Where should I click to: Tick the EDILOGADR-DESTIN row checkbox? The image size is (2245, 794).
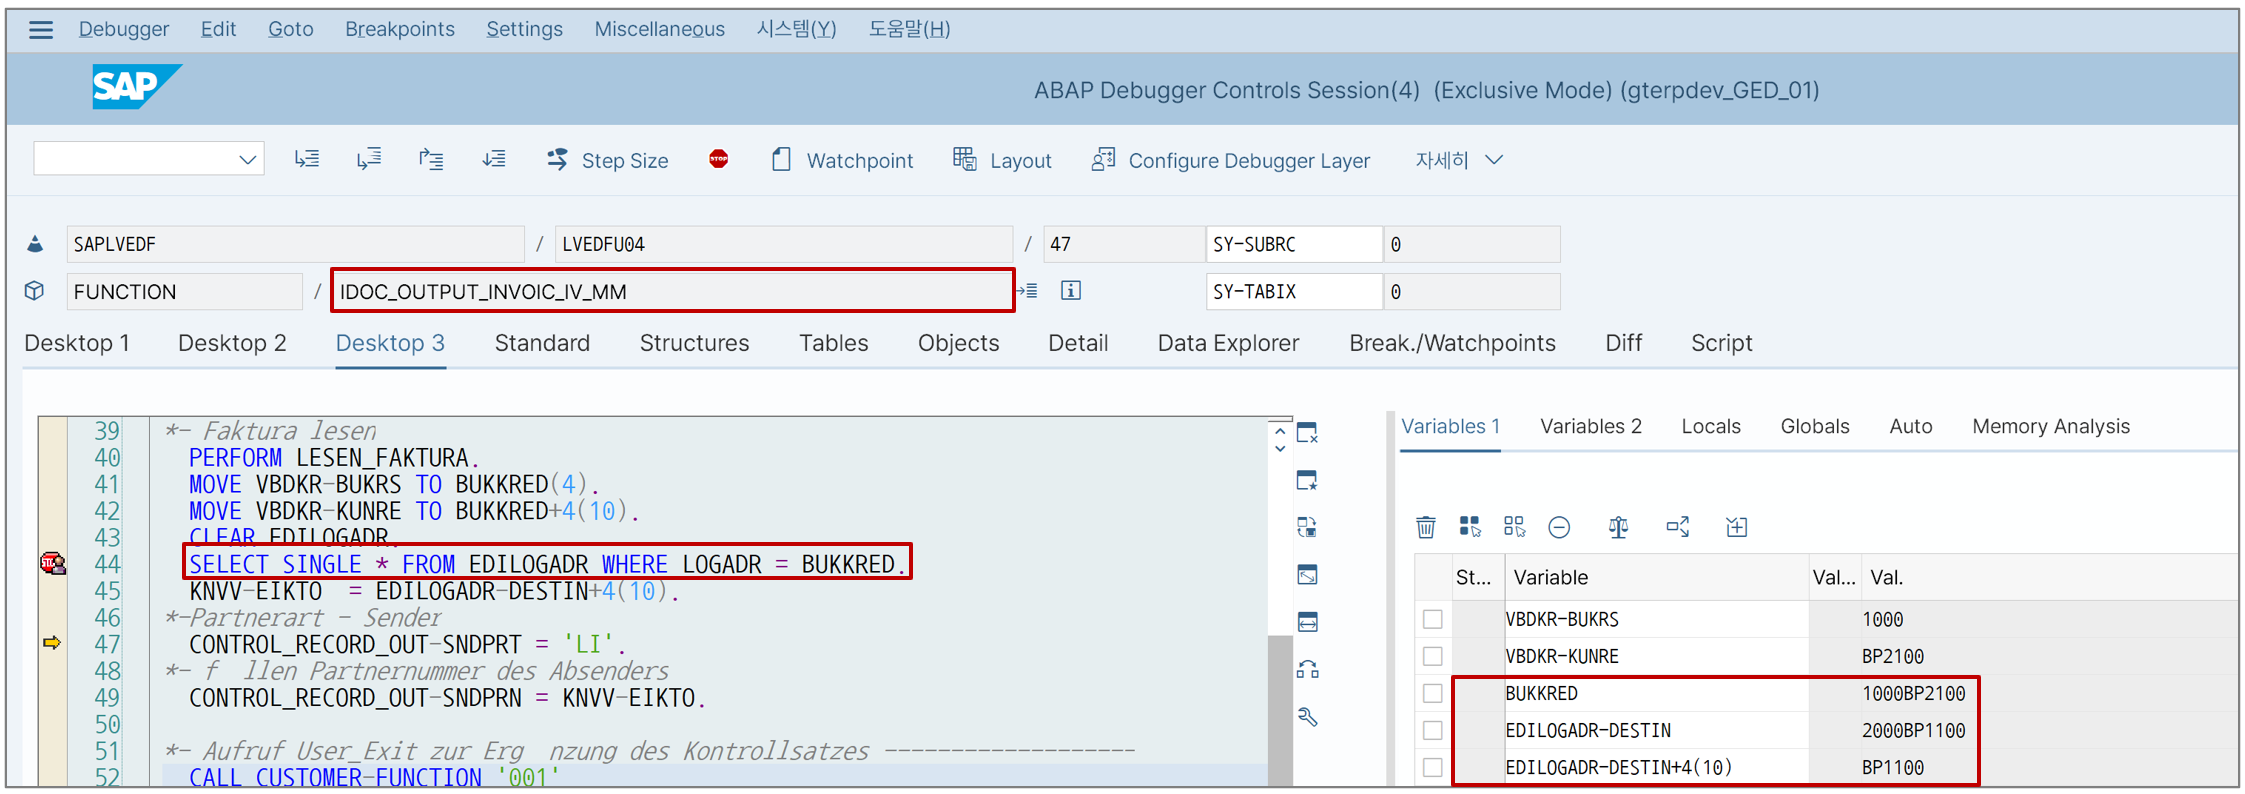[x=1433, y=730]
